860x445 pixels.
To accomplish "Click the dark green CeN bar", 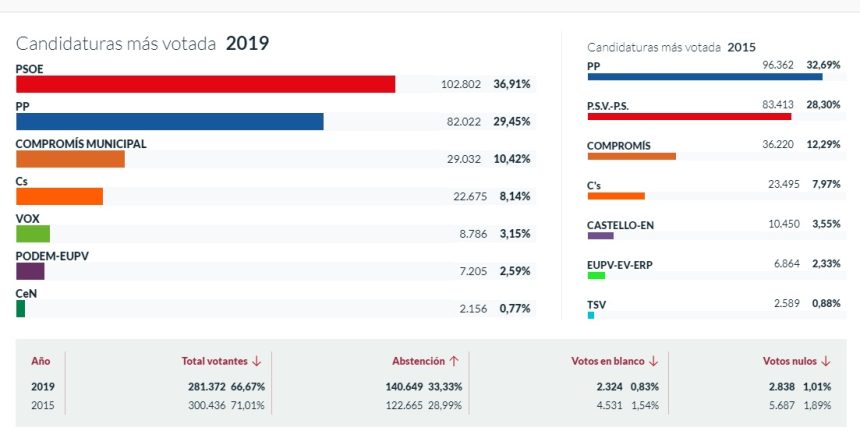I will (x=20, y=308).
